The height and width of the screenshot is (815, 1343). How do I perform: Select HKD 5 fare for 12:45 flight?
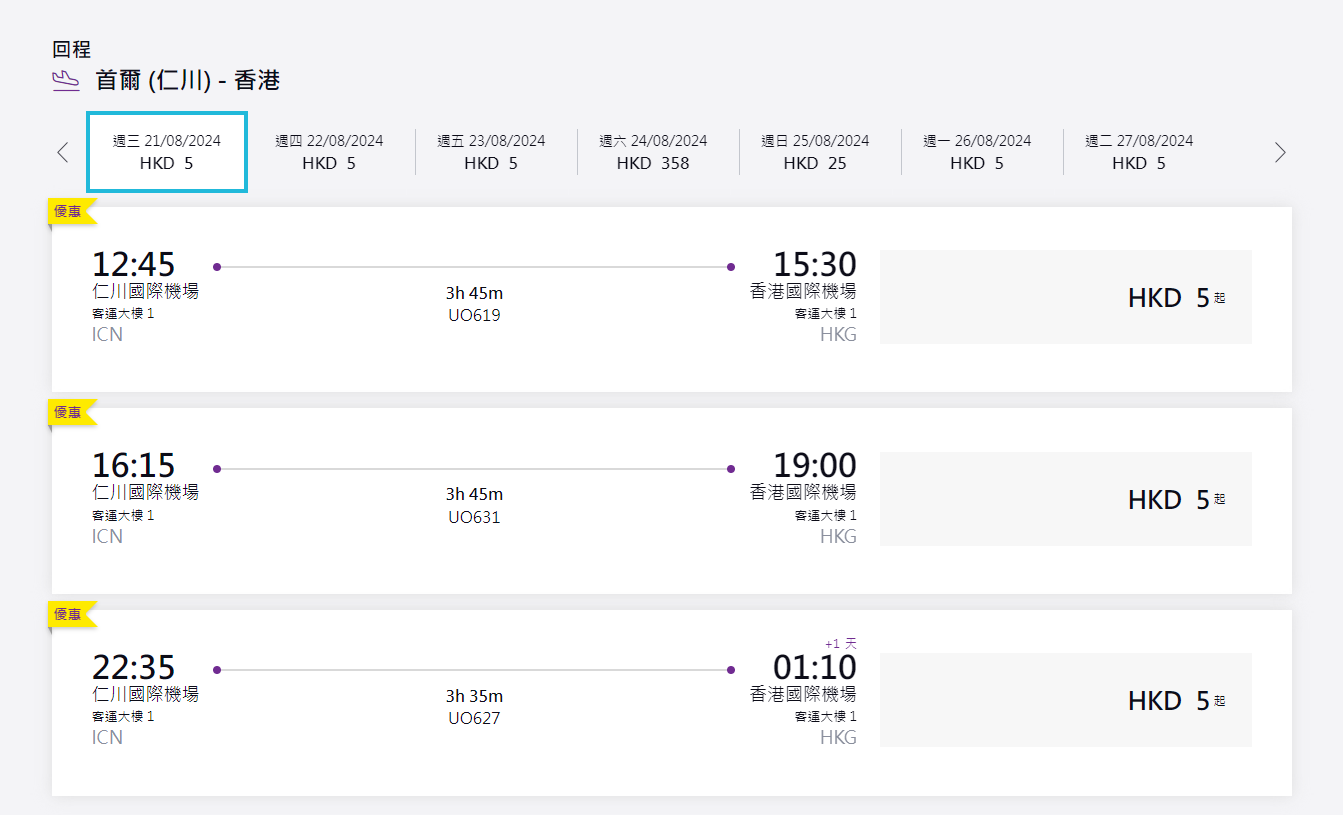(x=1066, y=297)
